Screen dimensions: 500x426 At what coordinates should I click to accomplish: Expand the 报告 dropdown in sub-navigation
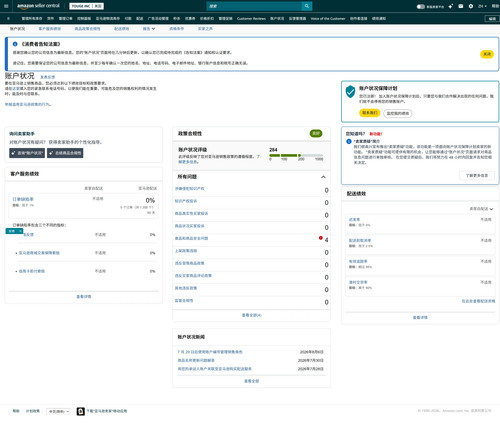pos(149,29)
